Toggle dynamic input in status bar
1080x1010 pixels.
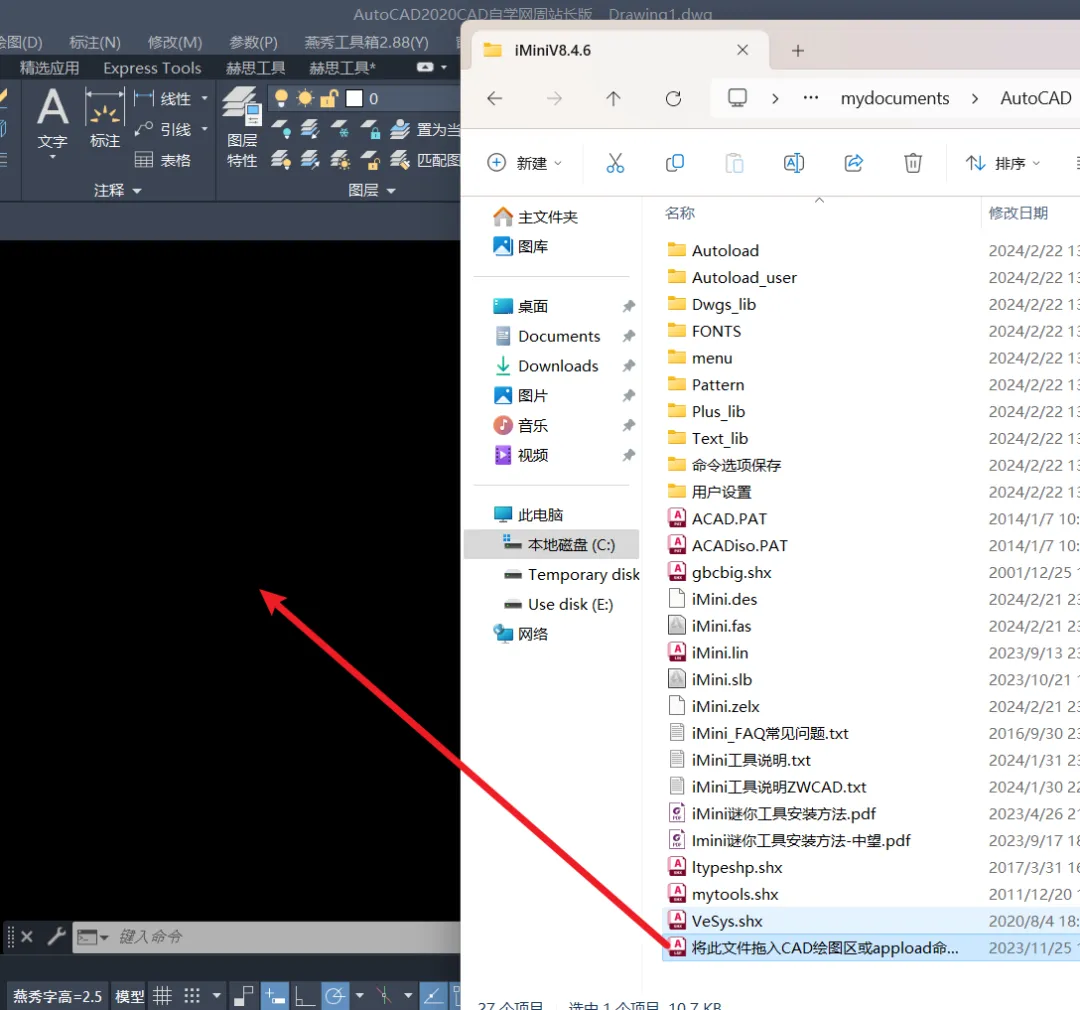coord(275,996)
